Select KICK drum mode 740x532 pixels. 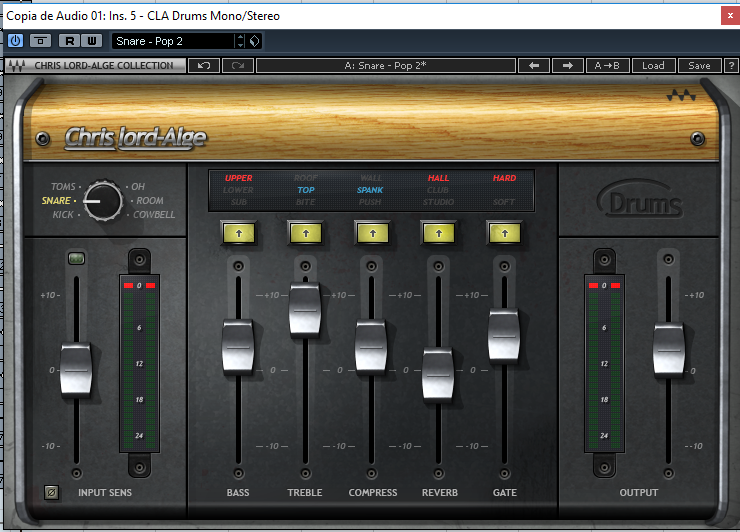pyautogui.click(x=63, y=215)
